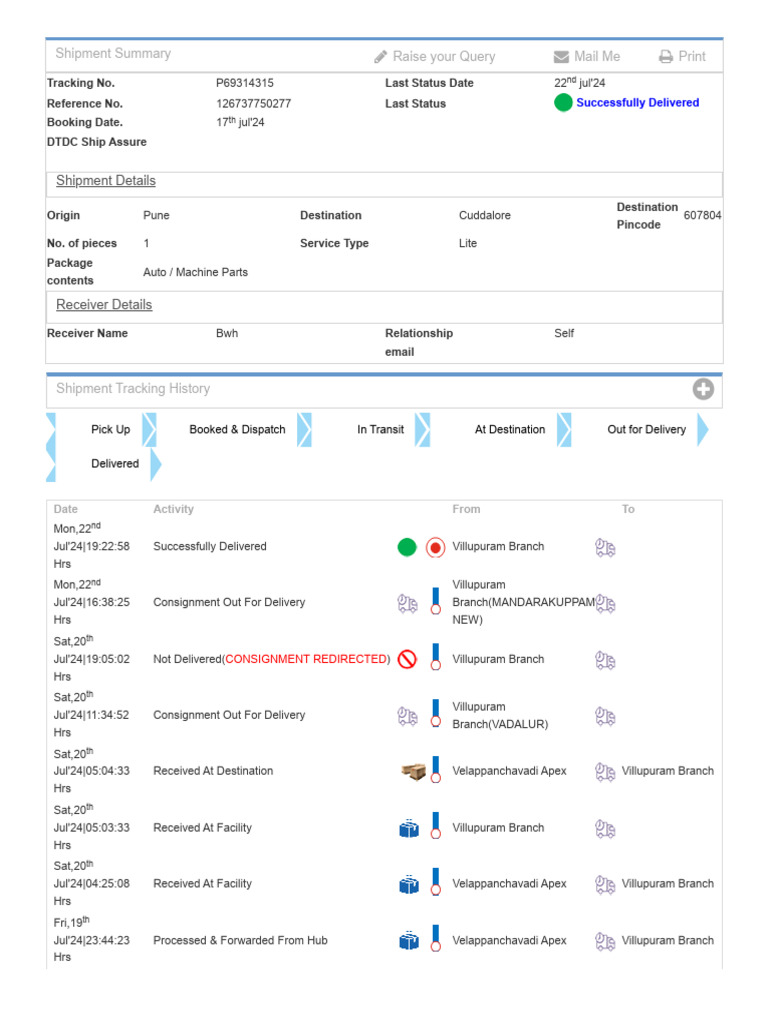This screenshot has height=1024, width=768.
Task: Click the CONSIGNMENT REDIRECTED red text
Action: tap(307, 659)
